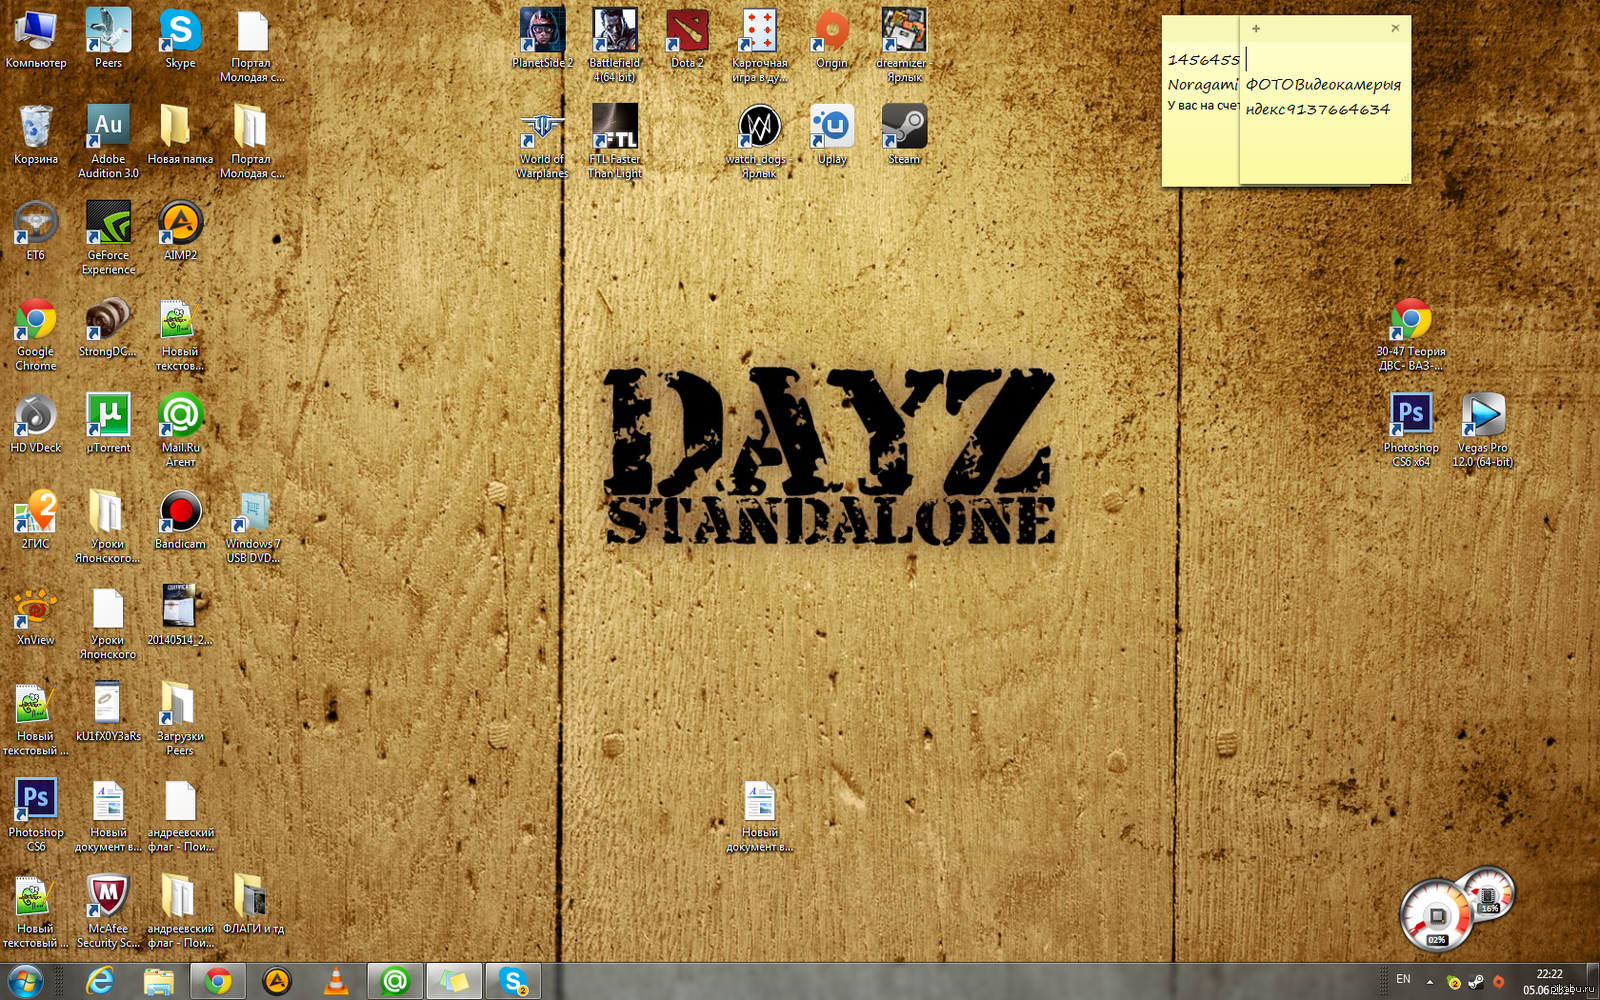Launch PlanetSide 2

[x=542, y=40]
